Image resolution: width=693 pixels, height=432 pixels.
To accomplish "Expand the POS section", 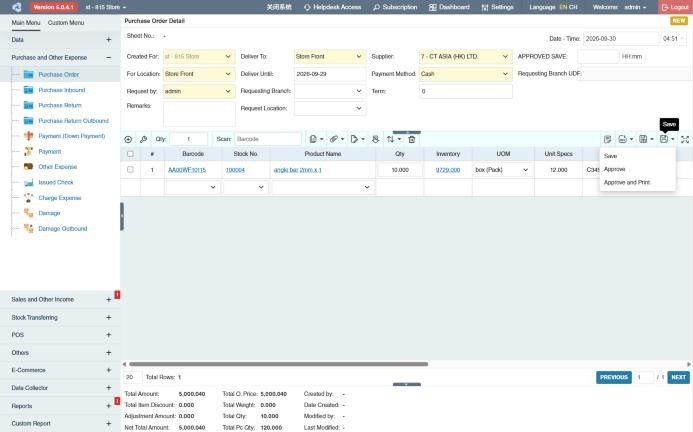I will pyautogui.click(x=109, y=335).
